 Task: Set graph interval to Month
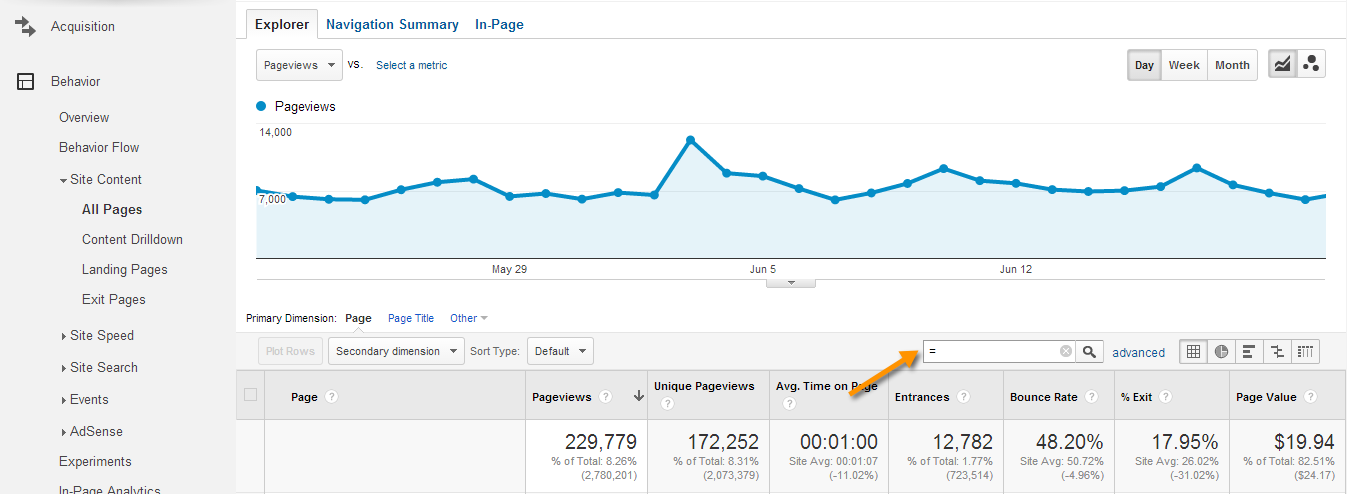point(1232,65)
